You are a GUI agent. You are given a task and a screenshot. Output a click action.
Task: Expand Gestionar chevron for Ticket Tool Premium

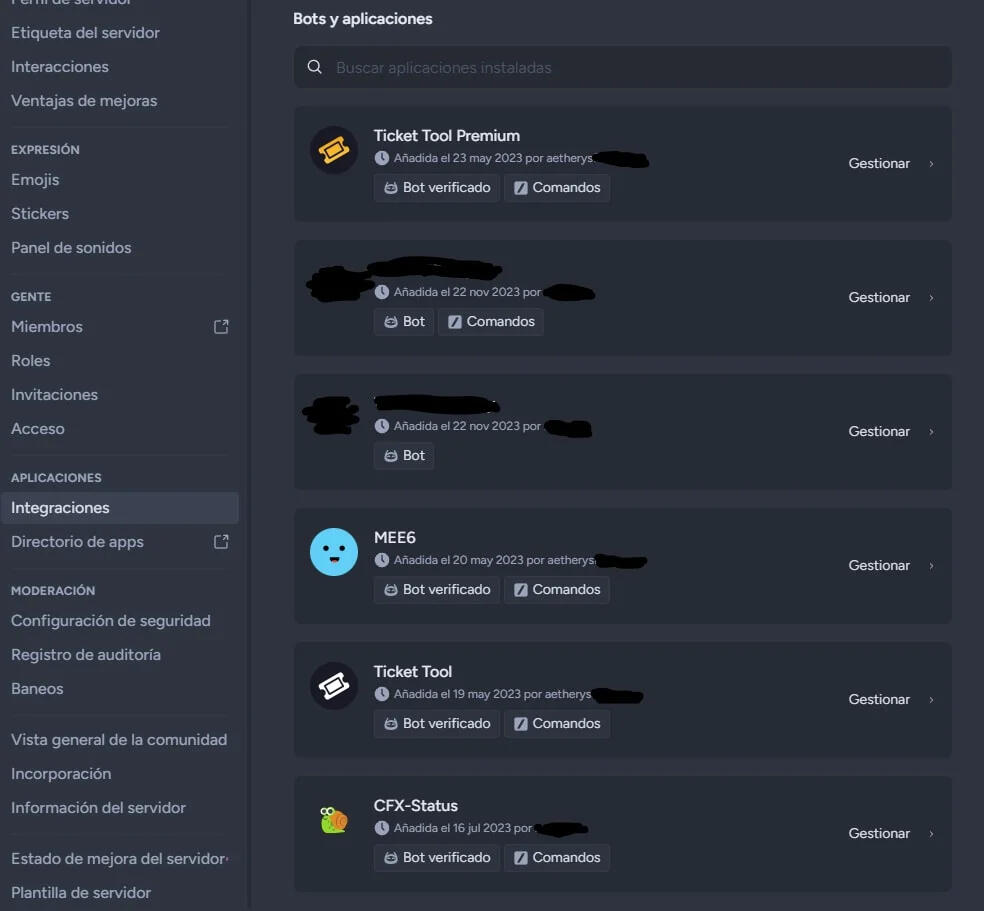[931, 164]
